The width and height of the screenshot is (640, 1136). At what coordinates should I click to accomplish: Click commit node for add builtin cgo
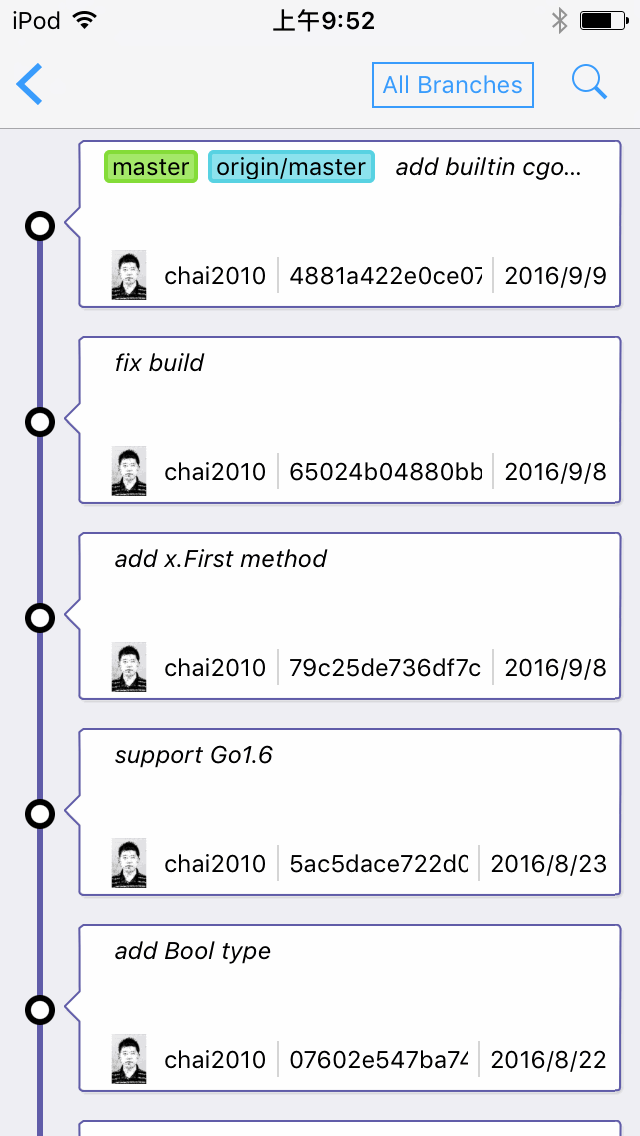coord(40,226)
